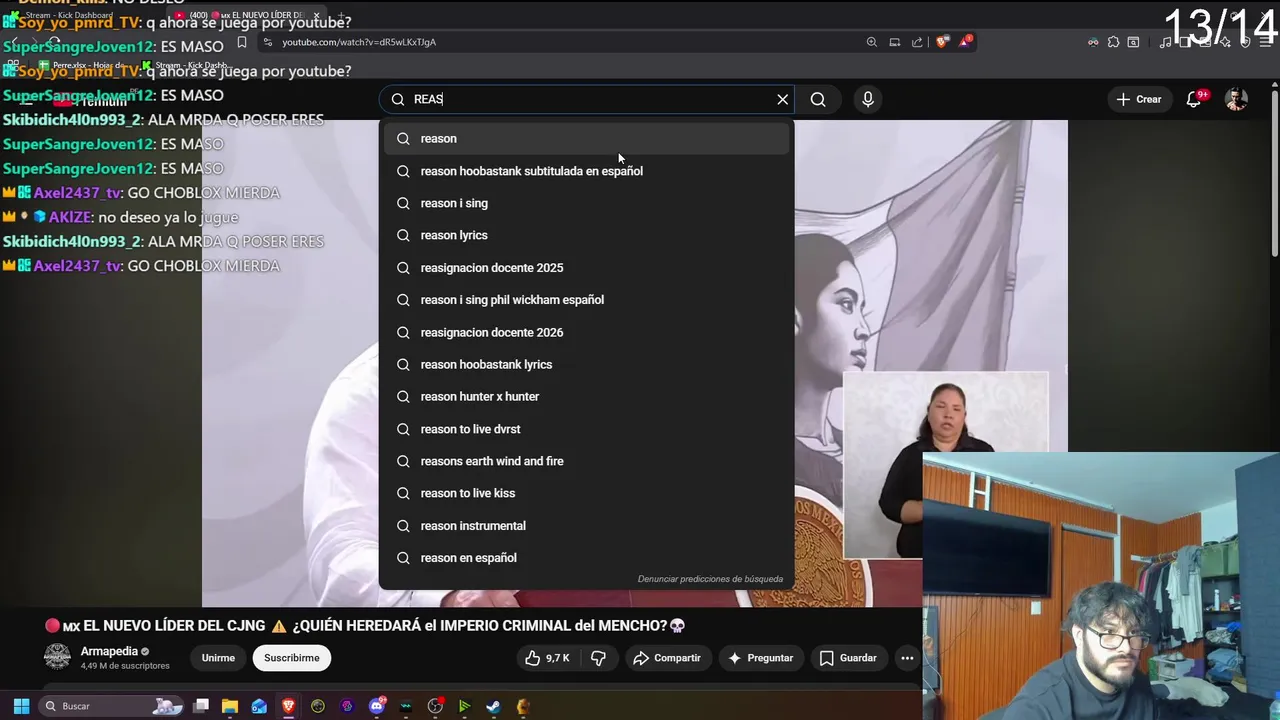Open File Explorer from the taskbar
The image size is (1280, 720).
230,706
